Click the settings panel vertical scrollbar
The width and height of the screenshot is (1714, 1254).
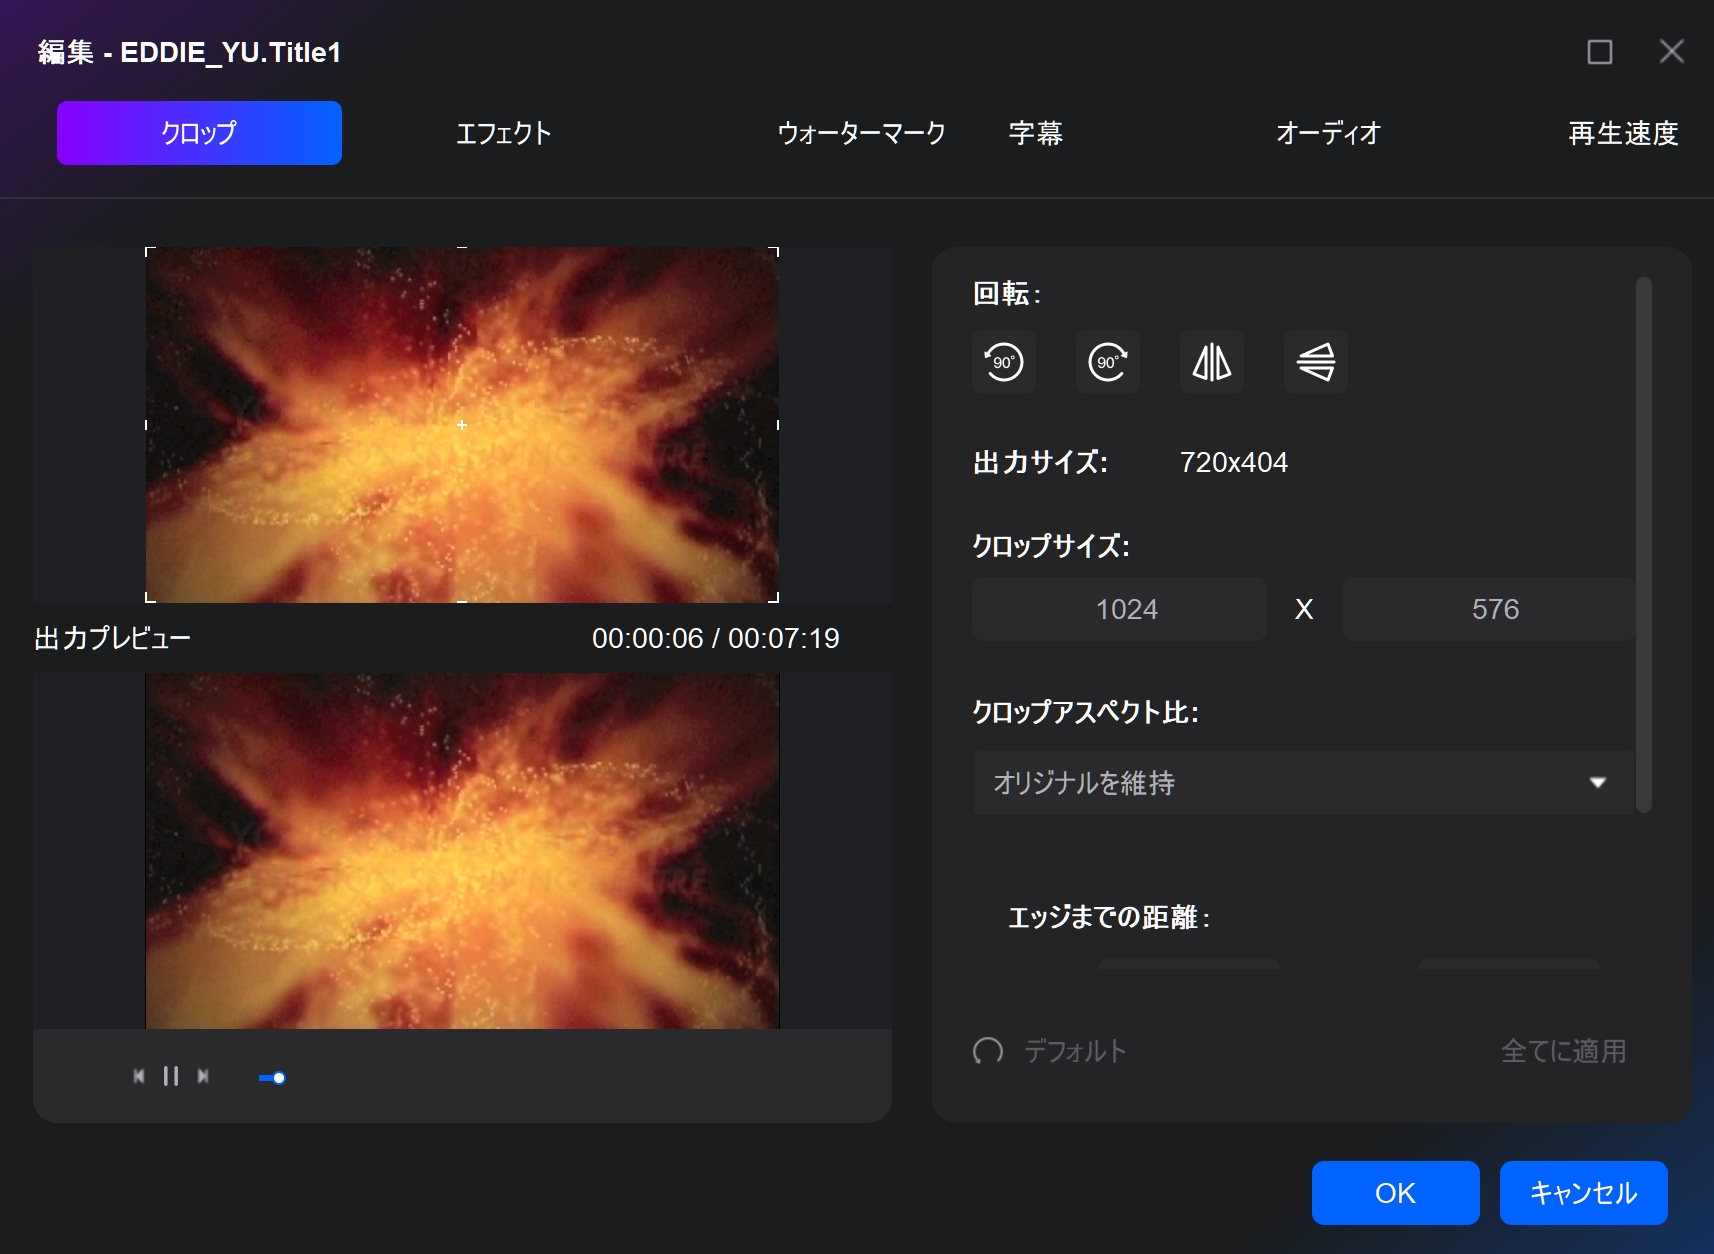point(1643,545)
